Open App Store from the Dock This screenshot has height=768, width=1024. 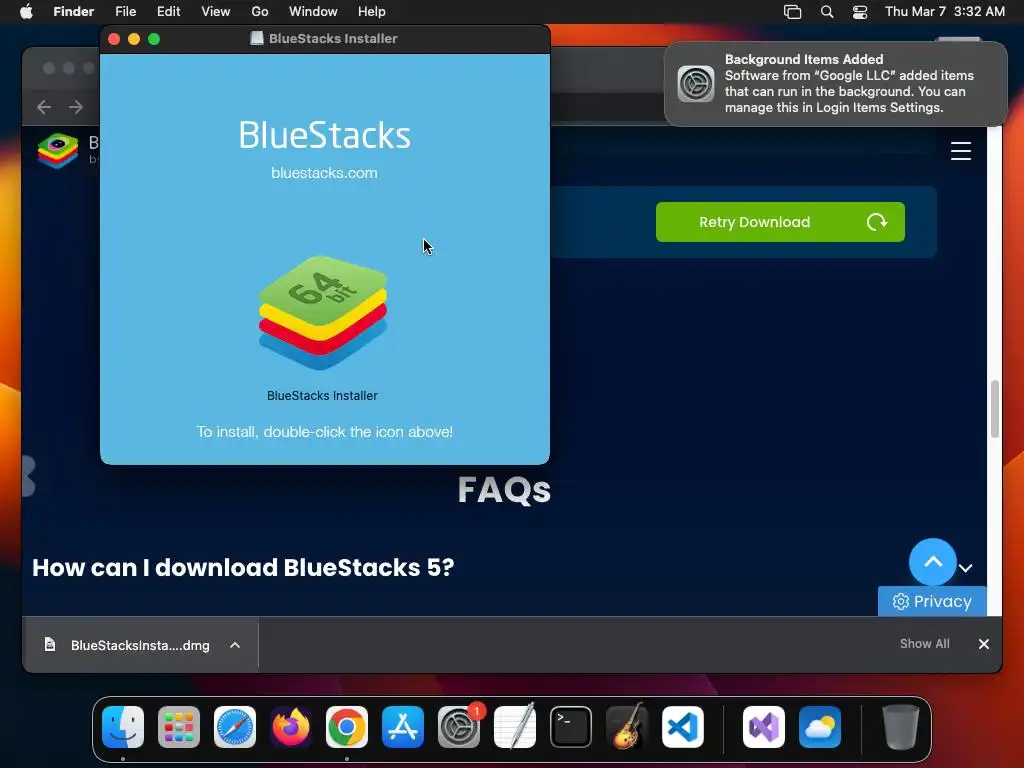[x=403, y=727]
